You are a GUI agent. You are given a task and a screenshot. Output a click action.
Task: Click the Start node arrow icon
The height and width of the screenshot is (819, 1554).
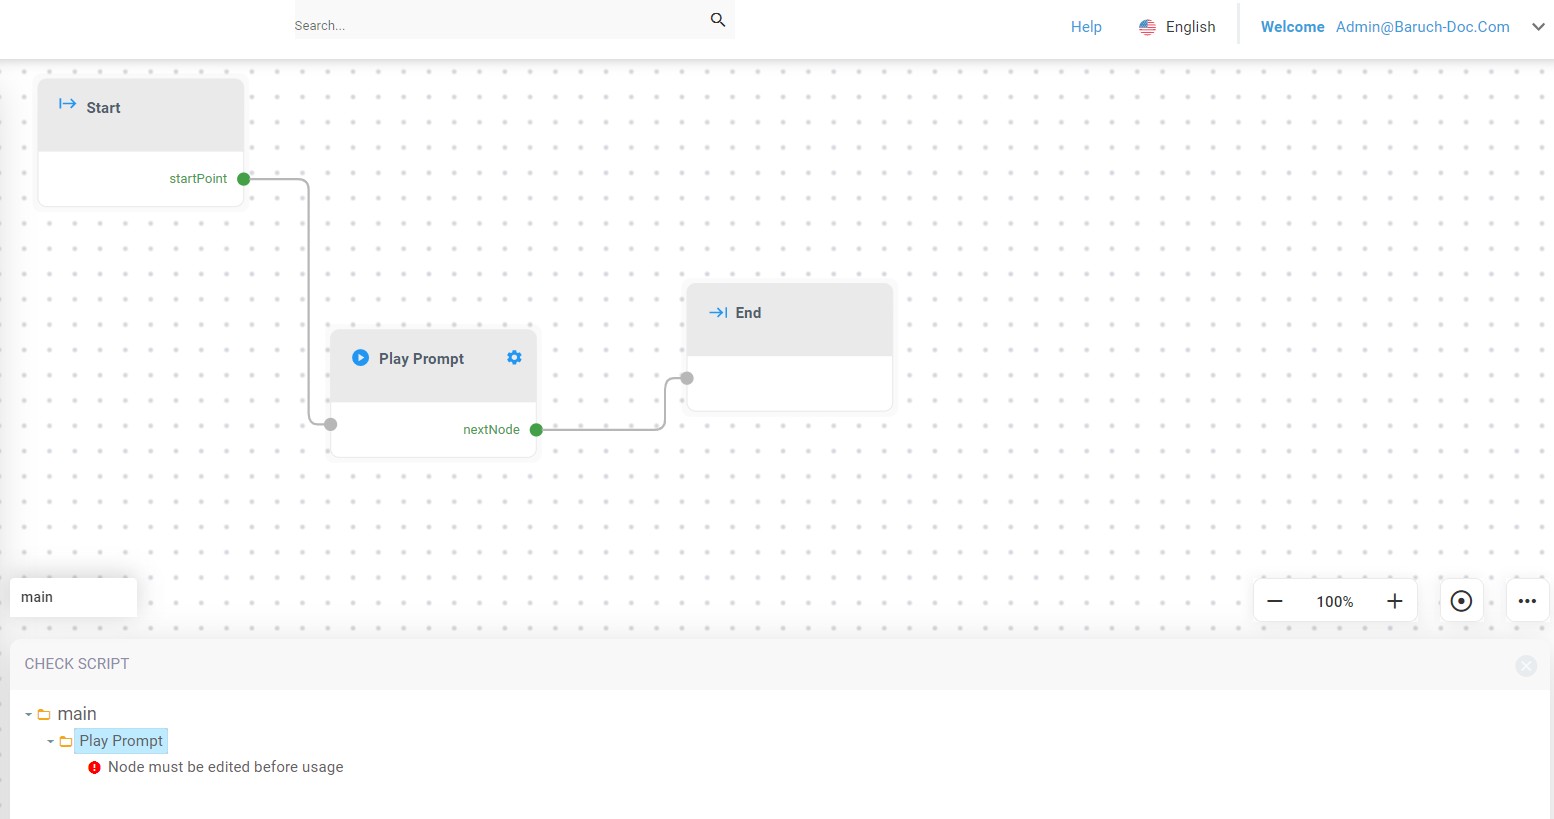67,104
